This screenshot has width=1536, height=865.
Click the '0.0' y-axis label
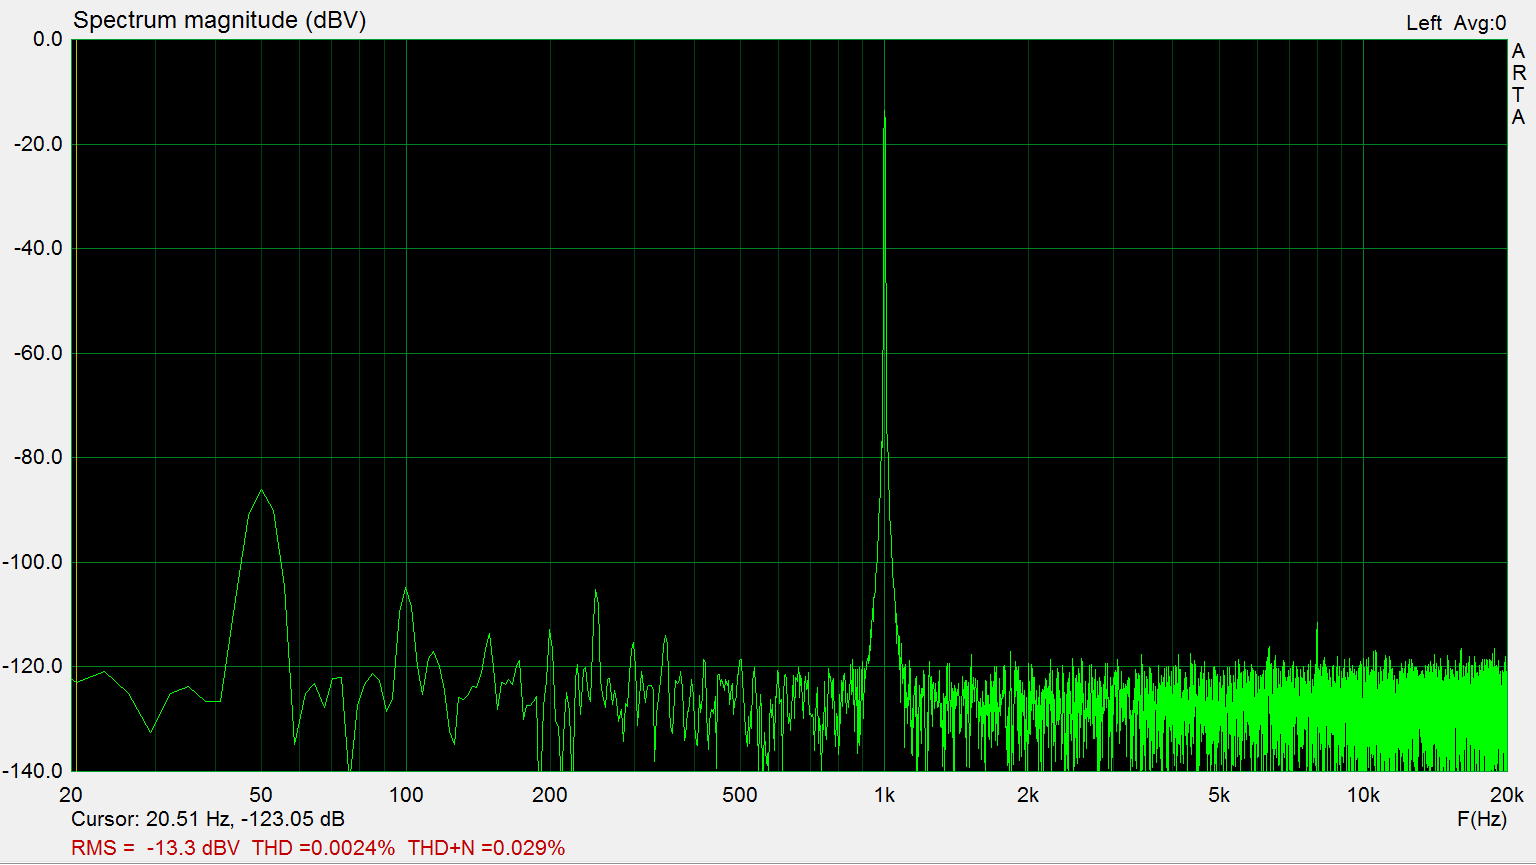(x=47, y=40)
